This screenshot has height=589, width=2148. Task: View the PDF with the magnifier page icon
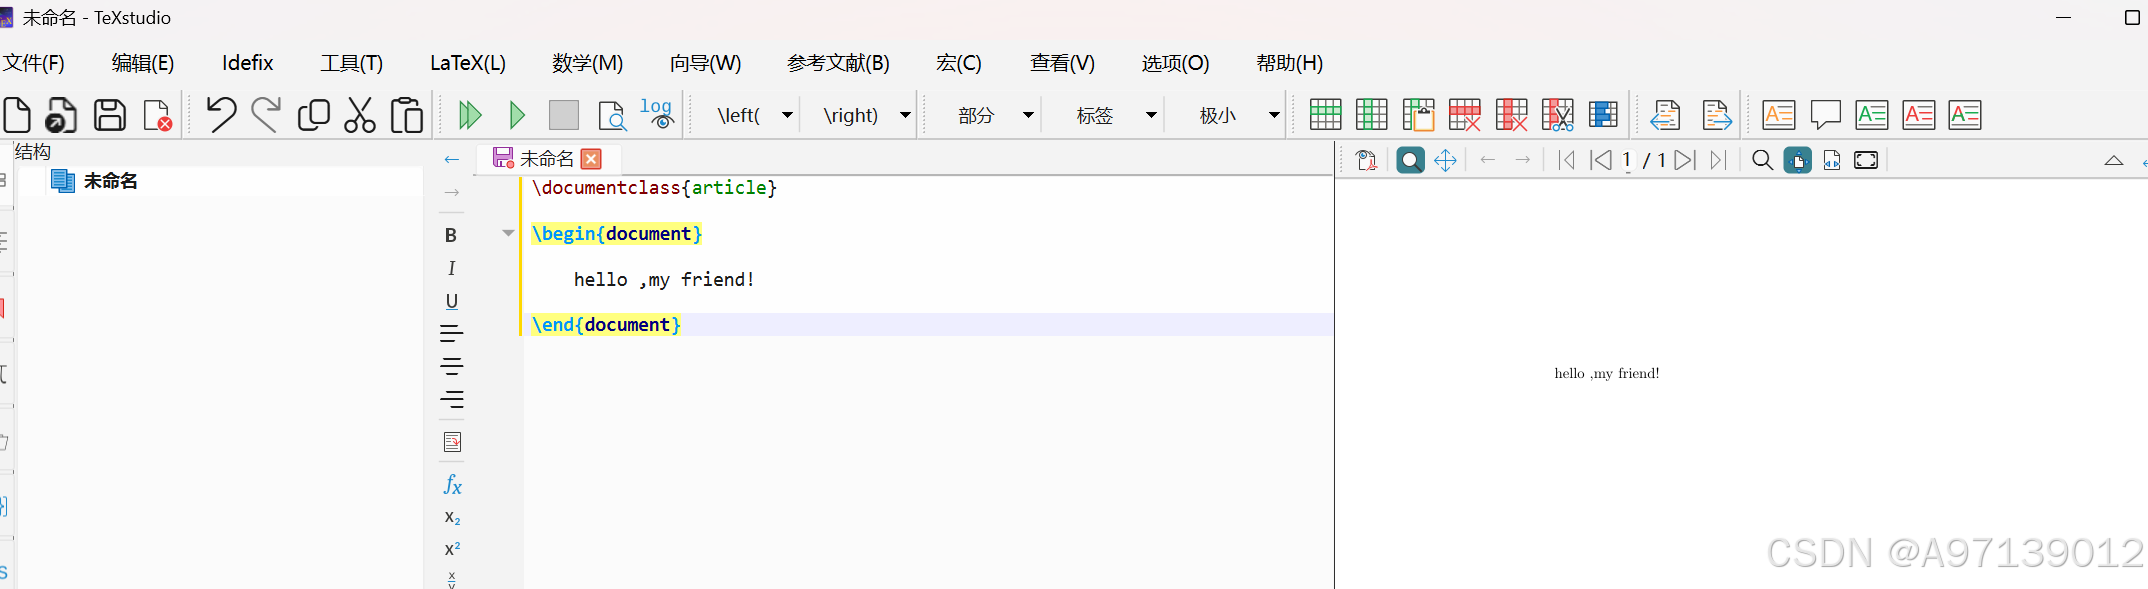[612, 116]
